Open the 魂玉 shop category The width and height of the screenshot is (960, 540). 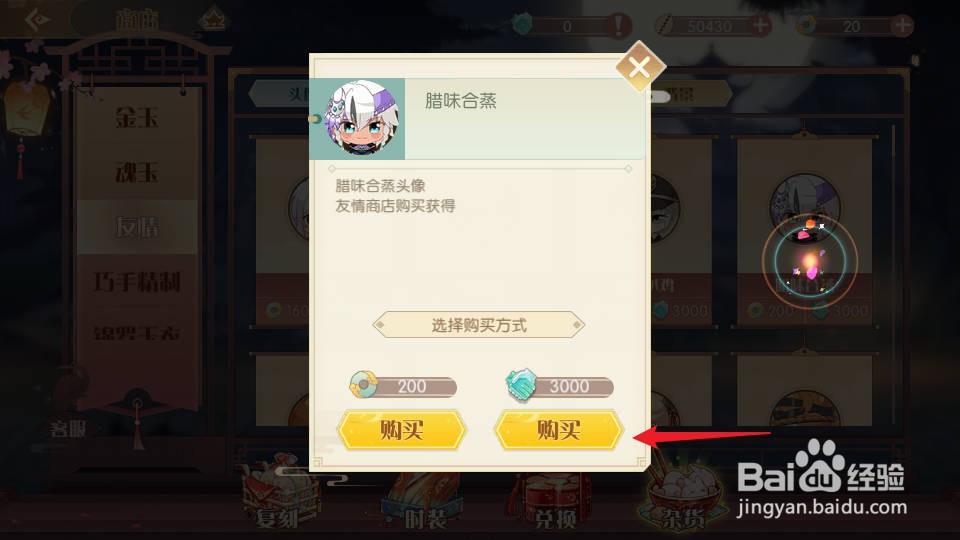coord(137,172)
